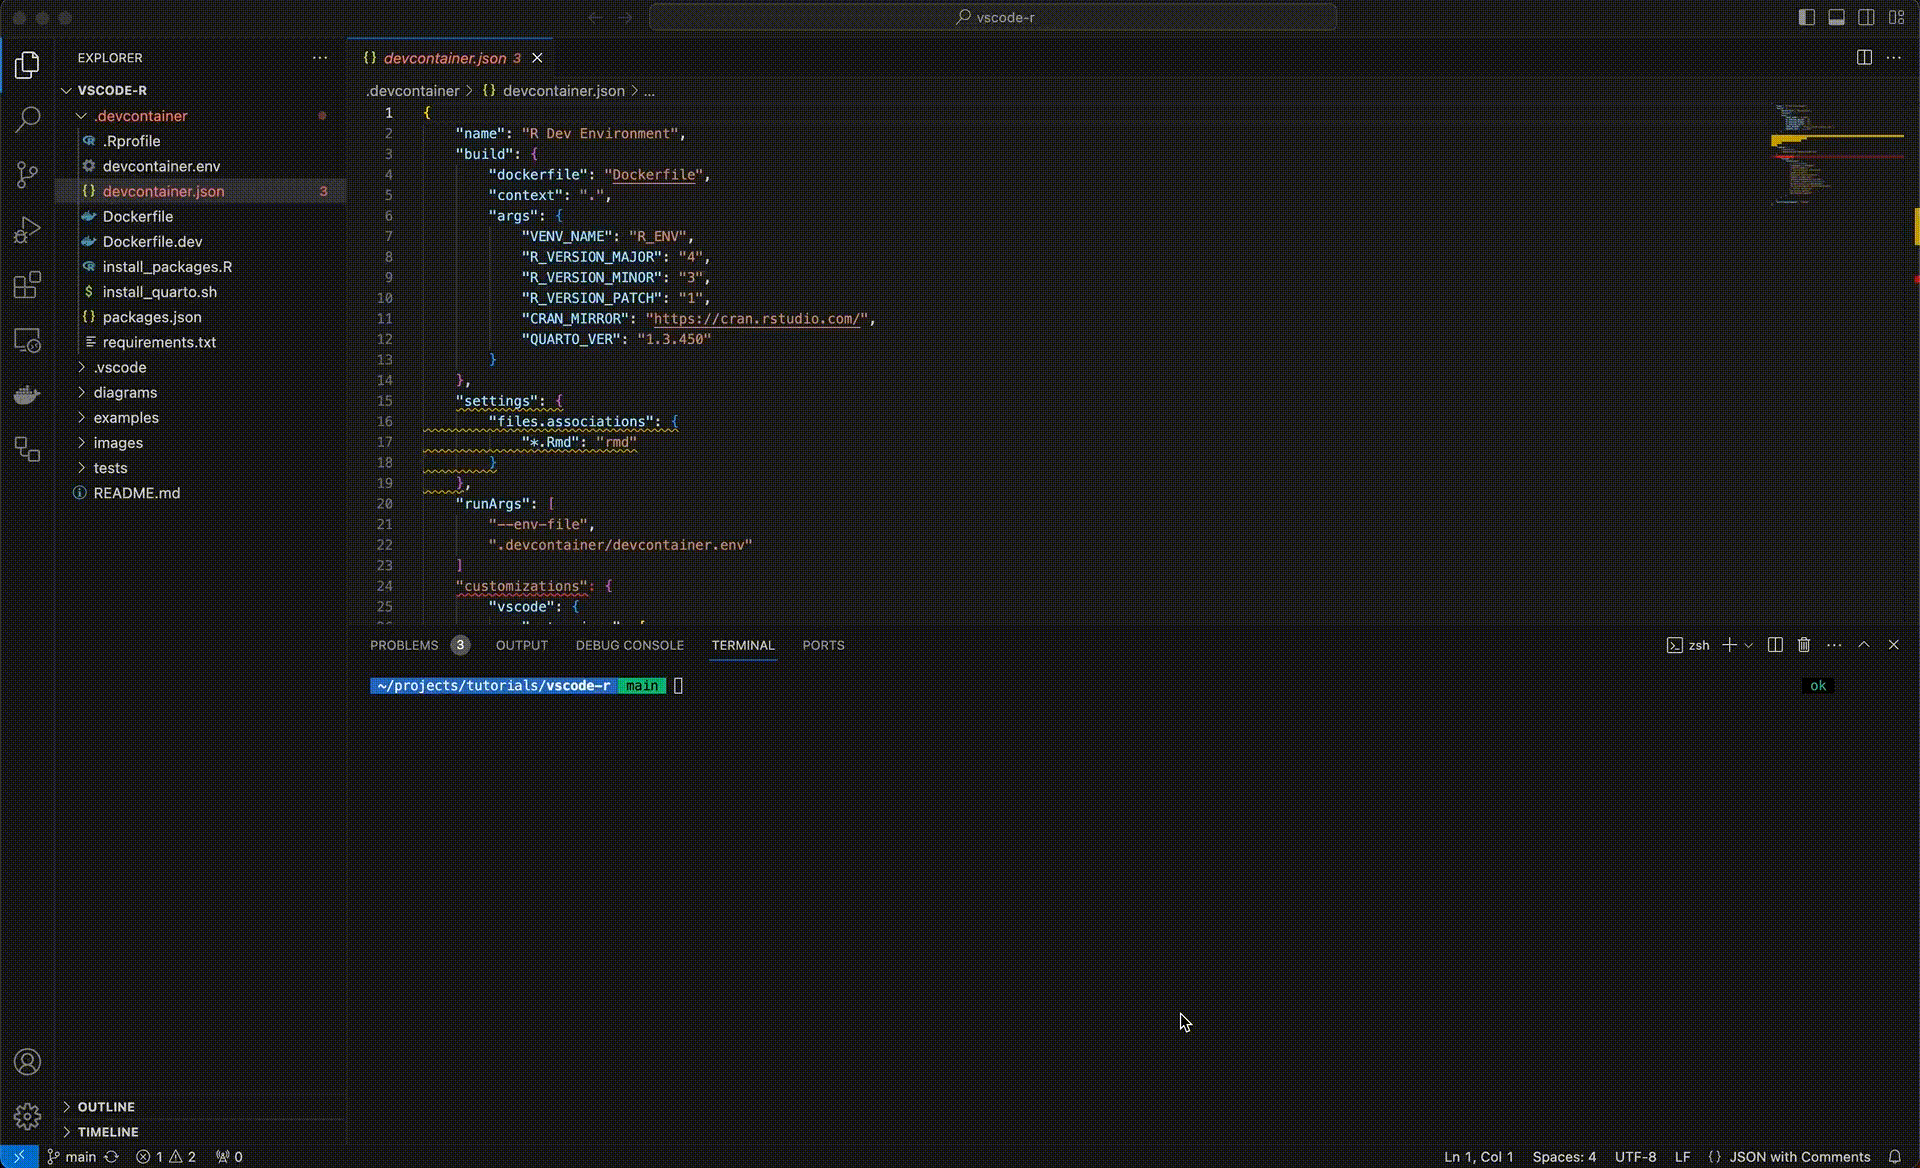The height and width of the screenshot is (1168, 1920).
Task: Maximize the panel size with chevron
Action: click(1864, 645)
